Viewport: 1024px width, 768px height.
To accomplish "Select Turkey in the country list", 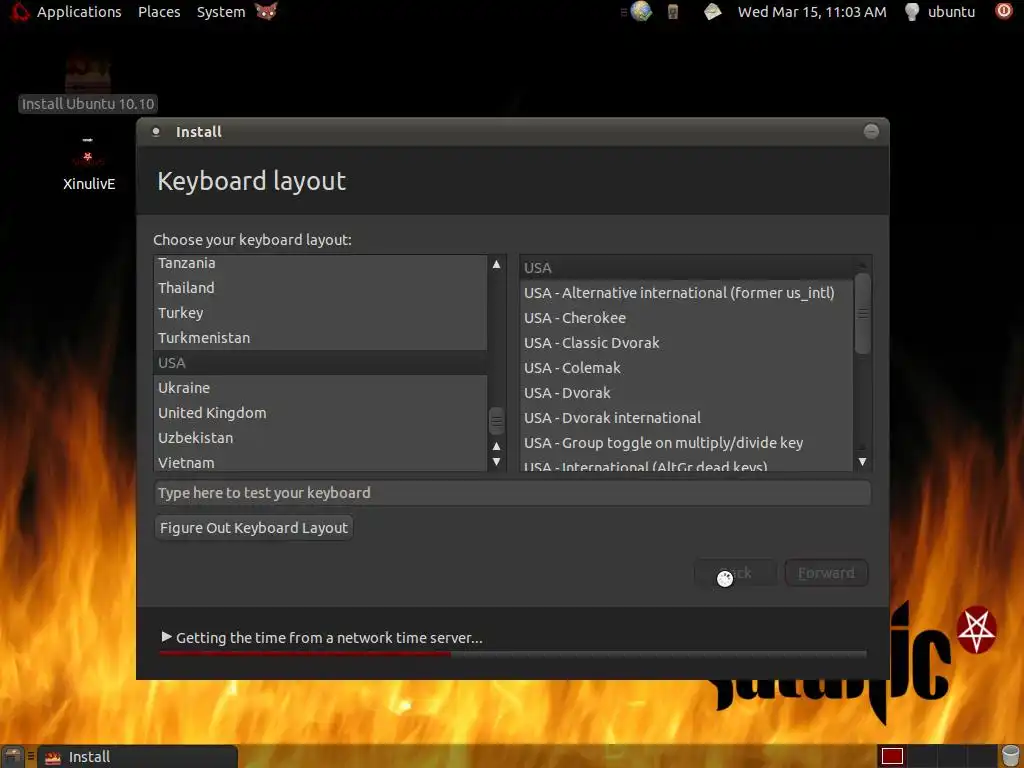I will coord(320,313).
